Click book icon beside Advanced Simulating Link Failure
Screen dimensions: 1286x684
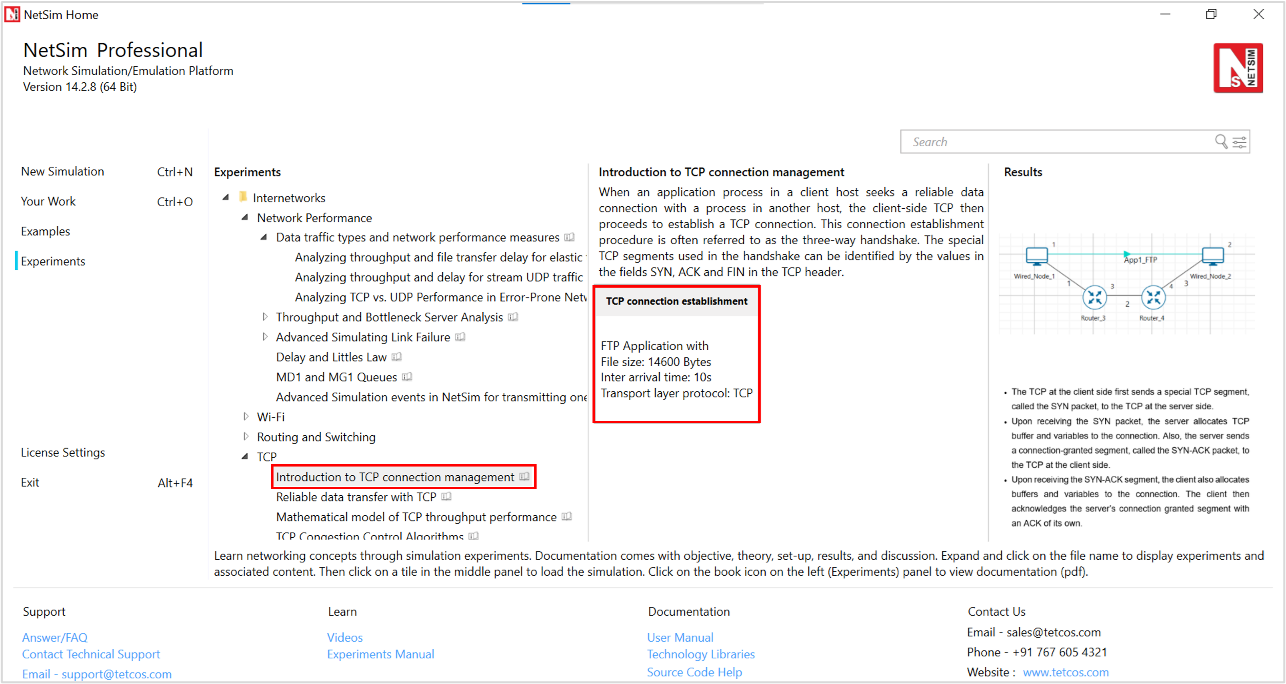tap(461, 337)
